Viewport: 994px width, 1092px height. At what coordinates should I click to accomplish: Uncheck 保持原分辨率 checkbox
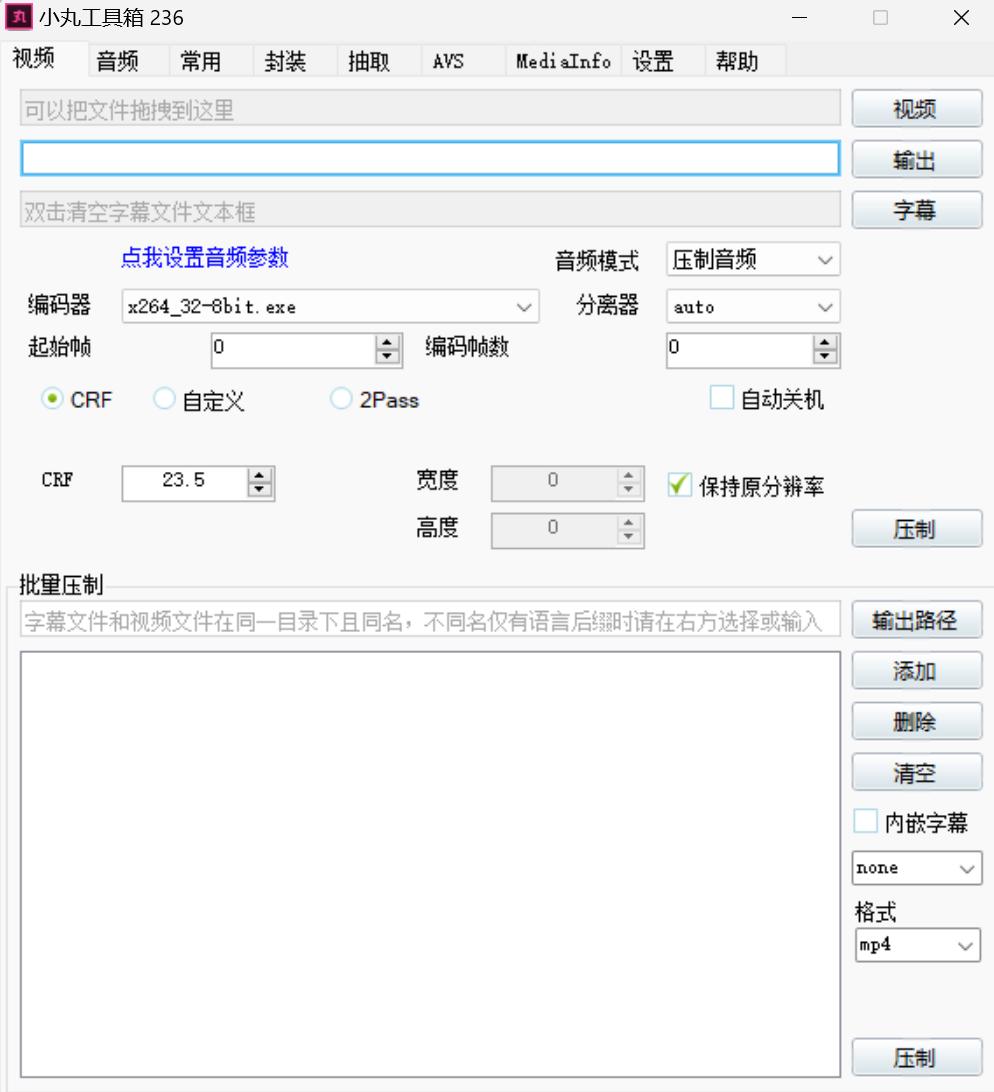(680, 486)
